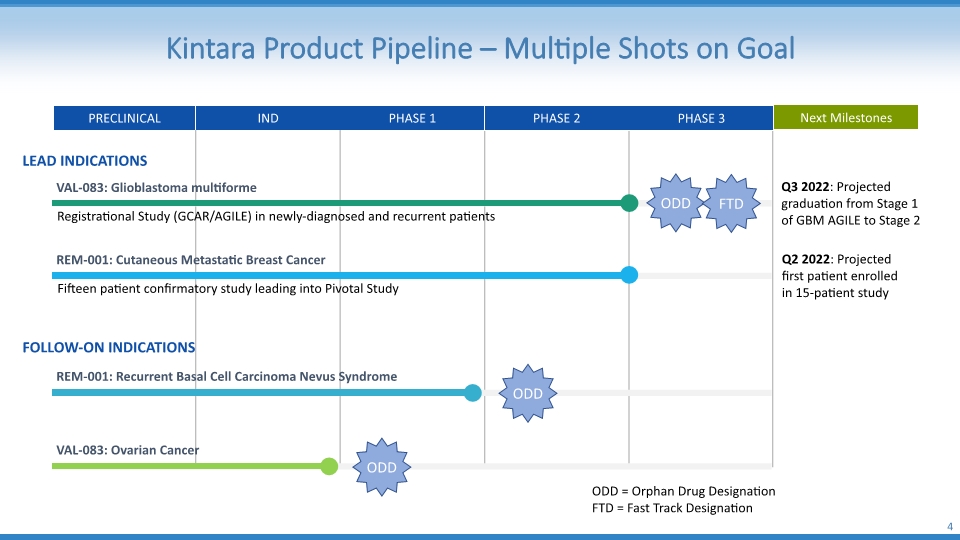The image size is (960, 540).
Task: Click 'VAL-083: Glioblastoma multiforme' label
Action: (156, 187)
